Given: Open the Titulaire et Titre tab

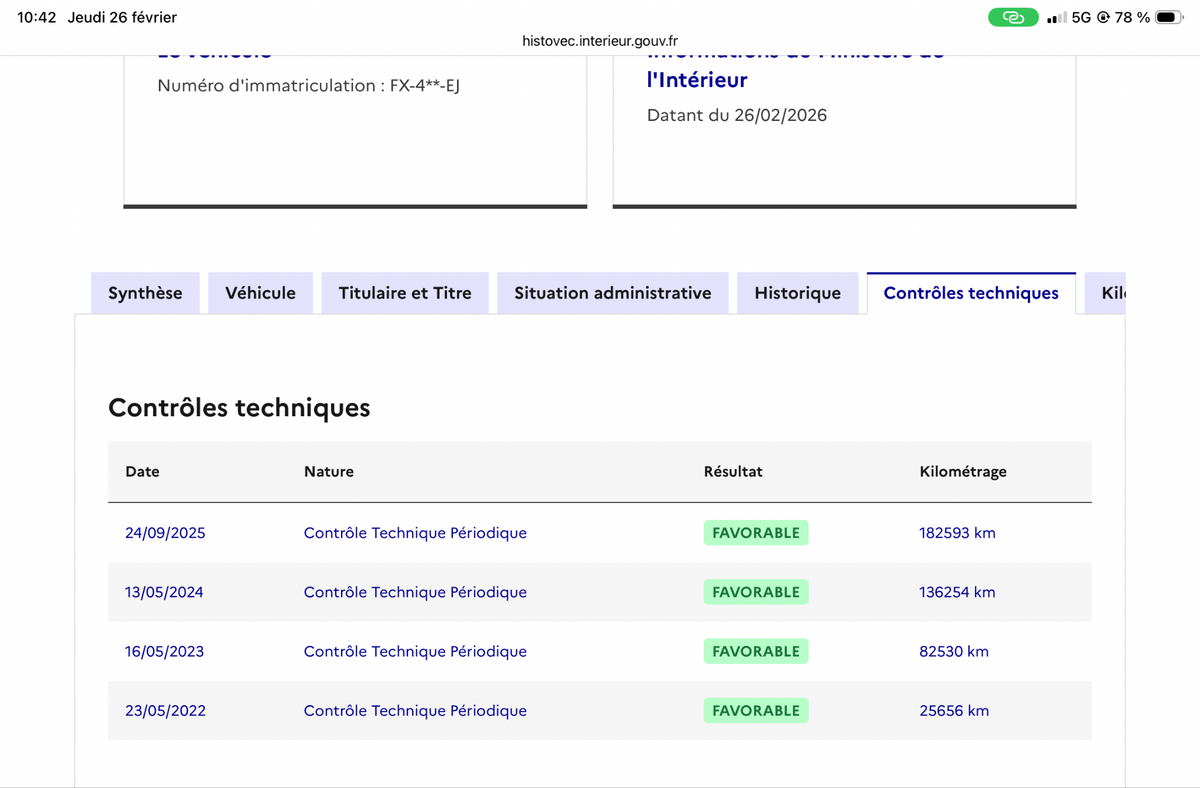Looking at the screenshot, I should [405, 293].
